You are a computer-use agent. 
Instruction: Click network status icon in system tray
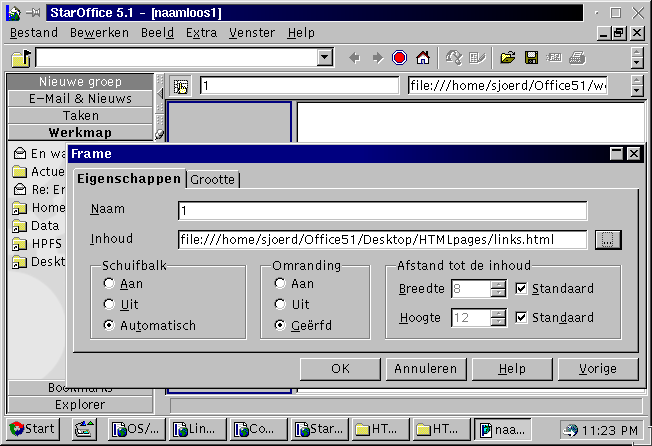tap(570, 430)
